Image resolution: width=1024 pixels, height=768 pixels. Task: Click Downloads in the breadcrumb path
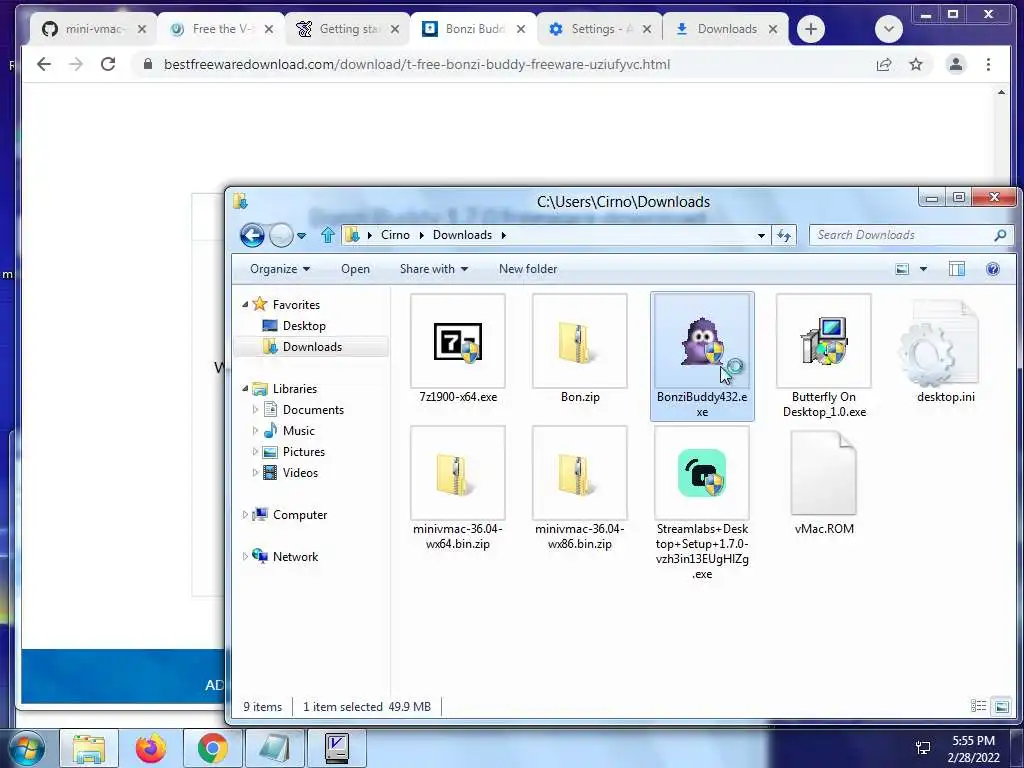coord(462,235)
